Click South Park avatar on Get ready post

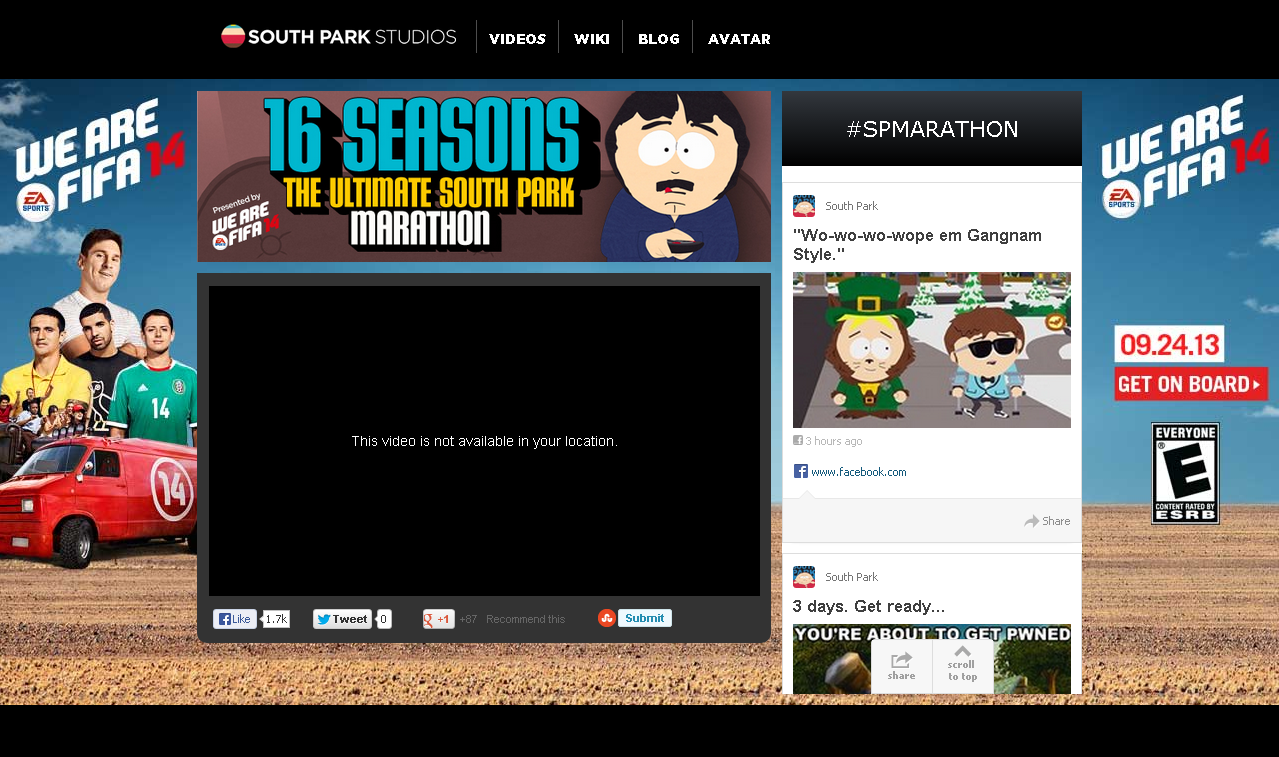pos(804,577)
